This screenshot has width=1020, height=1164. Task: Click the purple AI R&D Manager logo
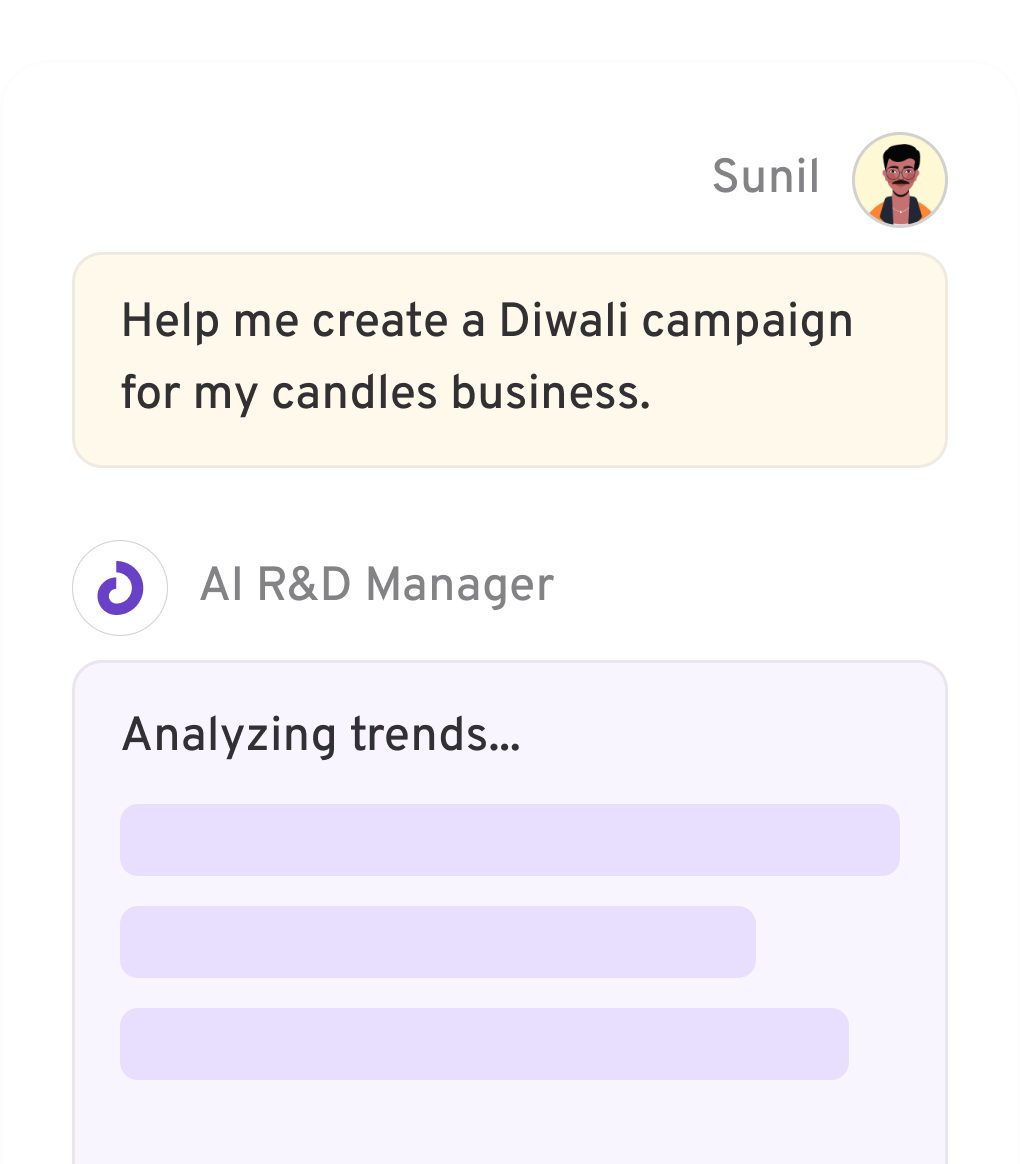(x=120, y=588)
